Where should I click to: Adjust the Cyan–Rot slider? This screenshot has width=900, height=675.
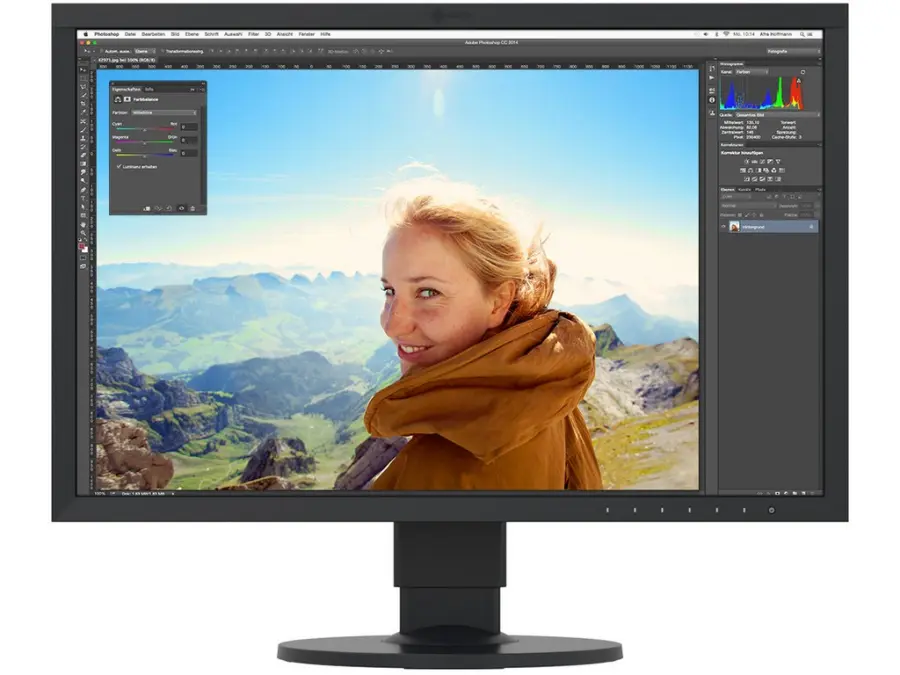pyautogui.click(x=145, y=129)
